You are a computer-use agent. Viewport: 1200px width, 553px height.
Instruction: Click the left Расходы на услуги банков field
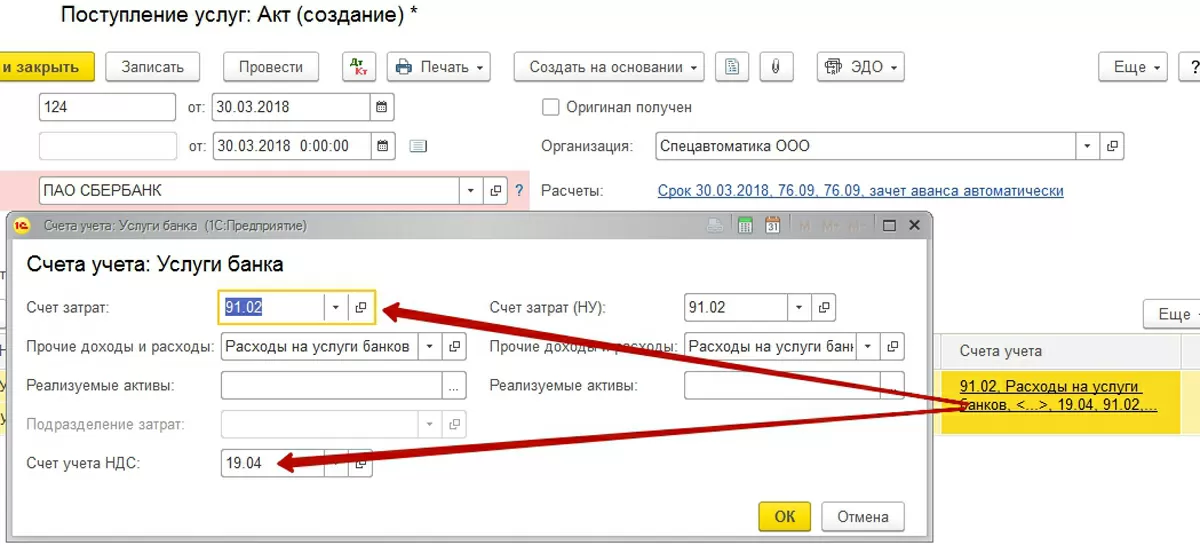point(319,347)
